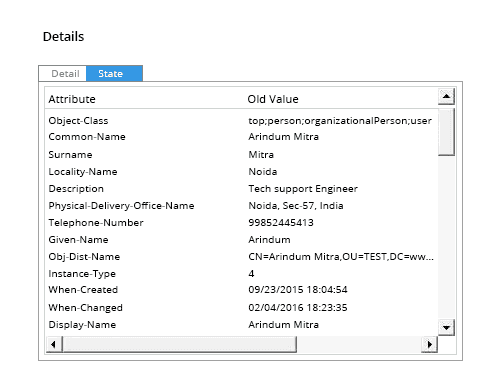Click the horizontal scrollbar left arrow

click(53, 344)
